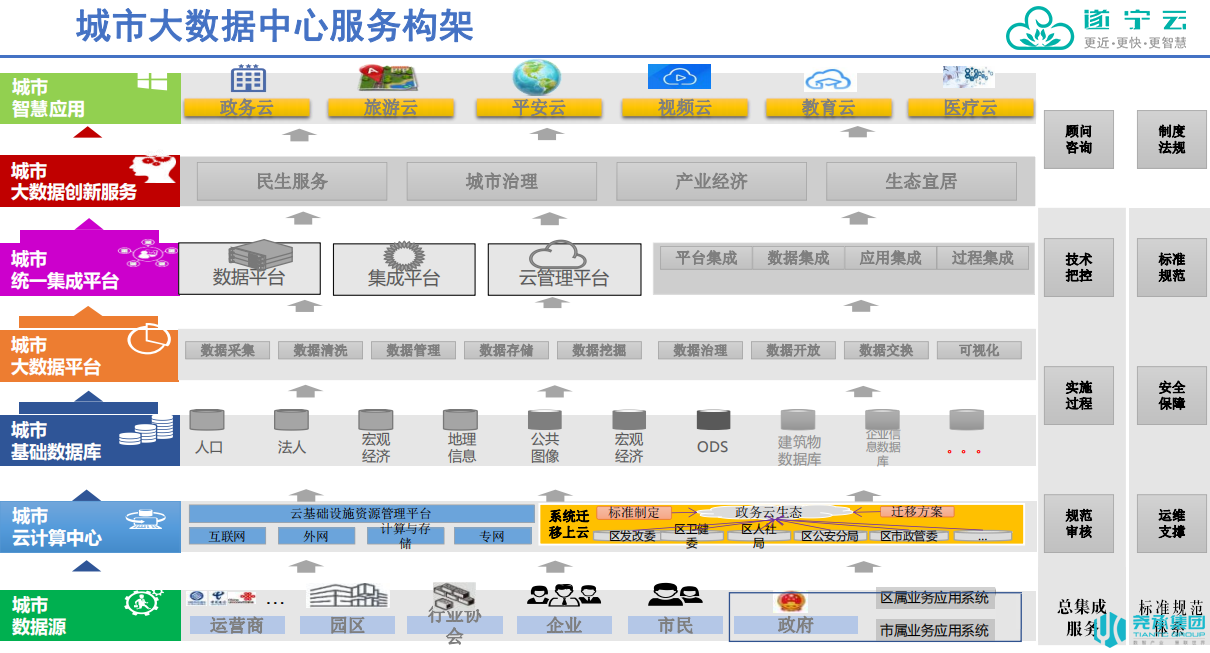This screenshot has height=653, width=1210.
Task: Click the 云管理平台 box
Action: tap(564, 269)
